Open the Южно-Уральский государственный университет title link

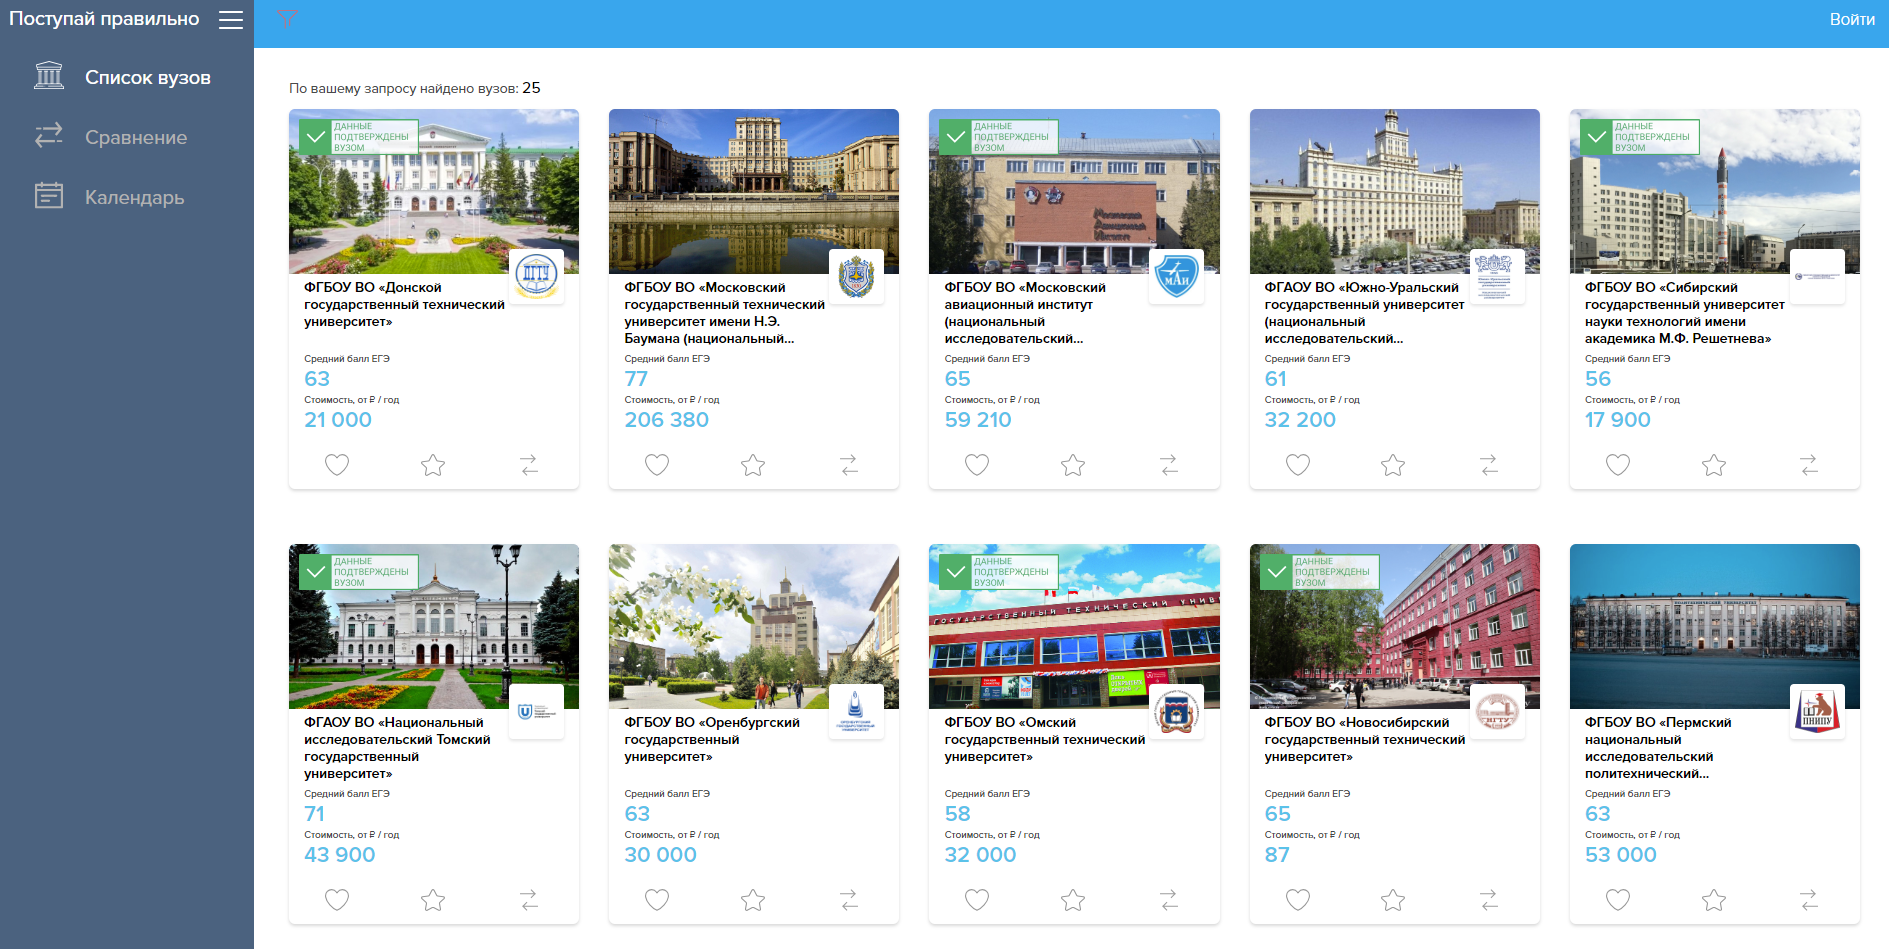(x=1364, y=313)
